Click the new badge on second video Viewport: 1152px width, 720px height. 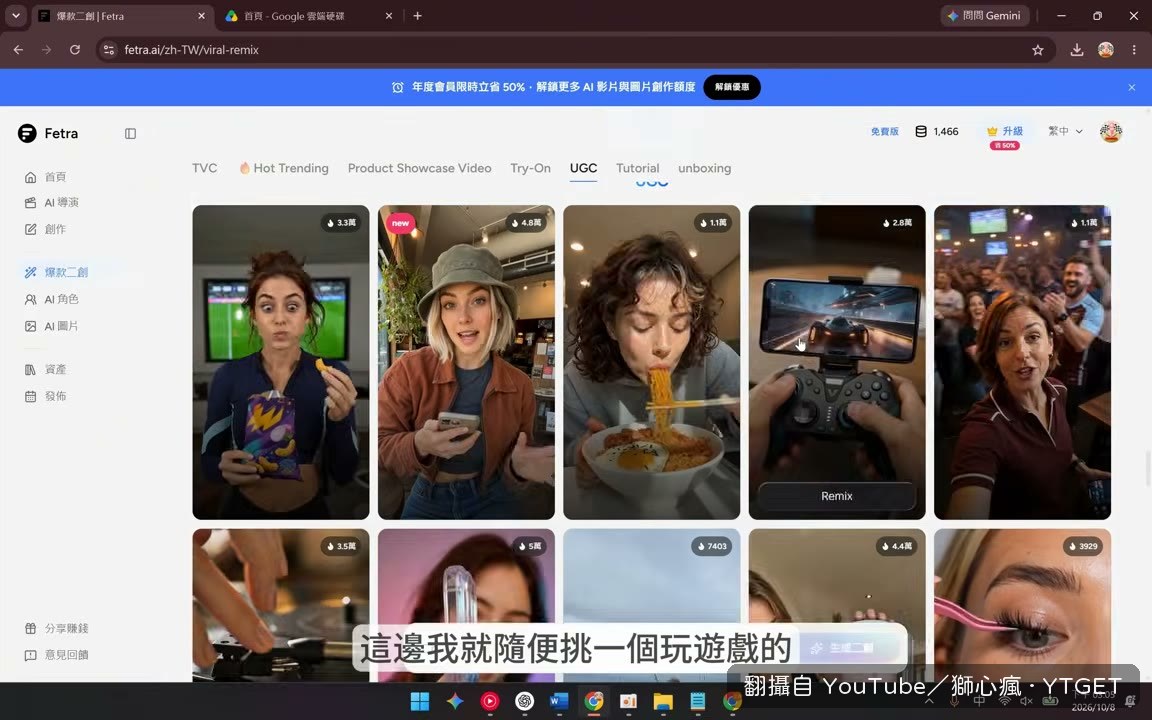tap(400, 223)
